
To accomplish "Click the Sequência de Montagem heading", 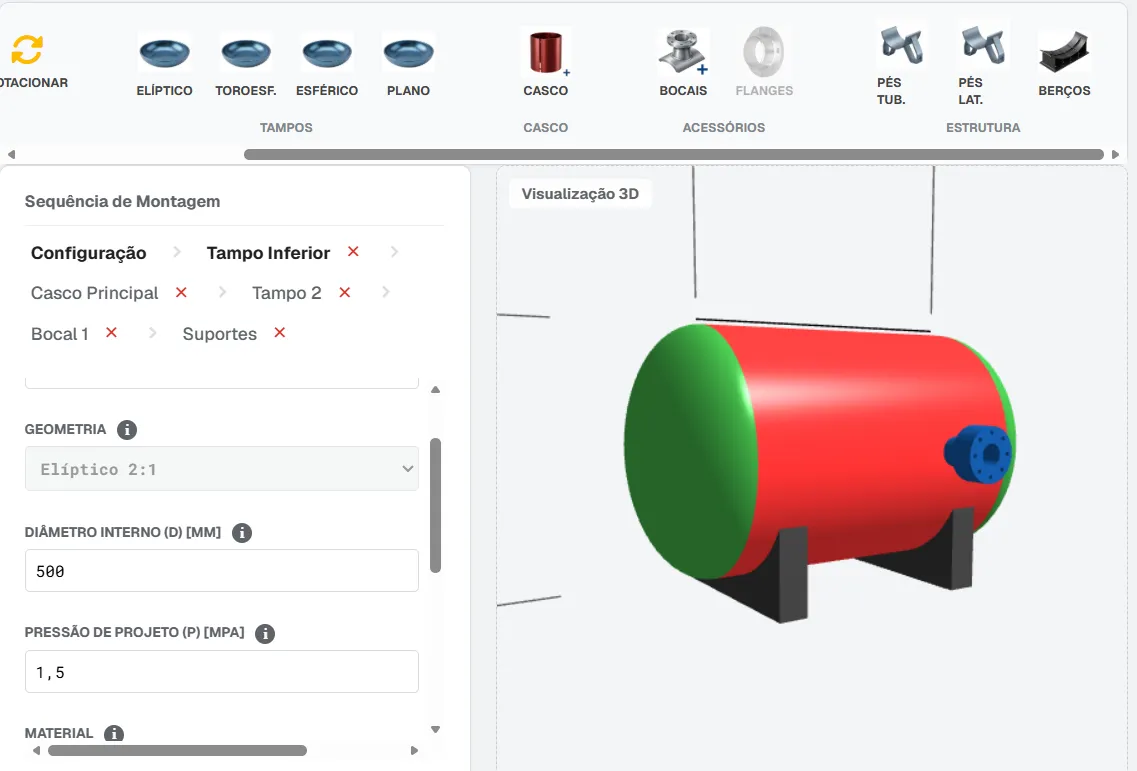I will [x=123, y=202].
